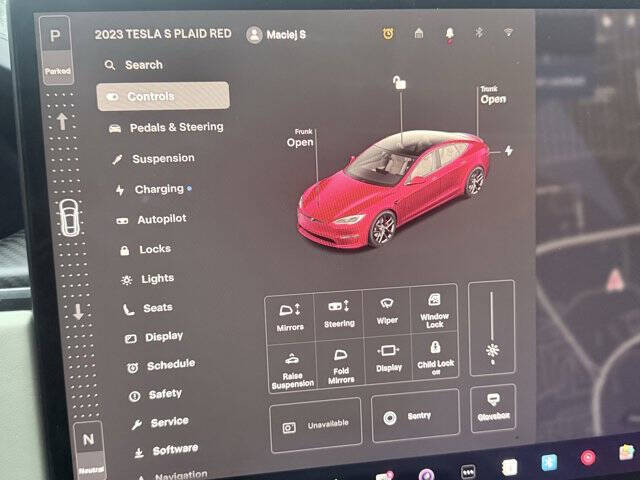The image size is (640, 480).
Task: Open the red round app in dock
Action: click(x=588, y=458)
